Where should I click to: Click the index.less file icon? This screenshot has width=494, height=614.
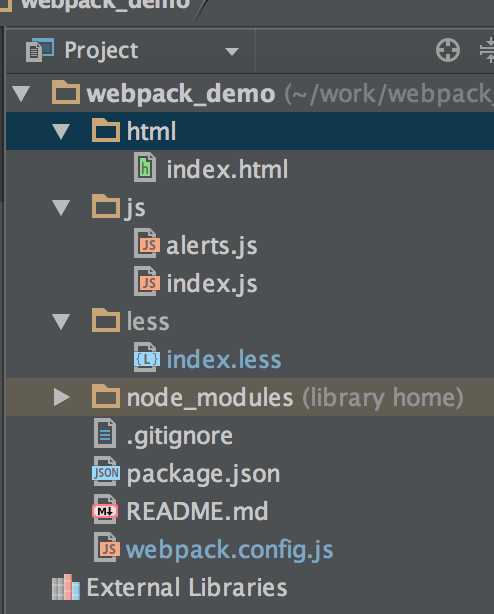[147, 358]
